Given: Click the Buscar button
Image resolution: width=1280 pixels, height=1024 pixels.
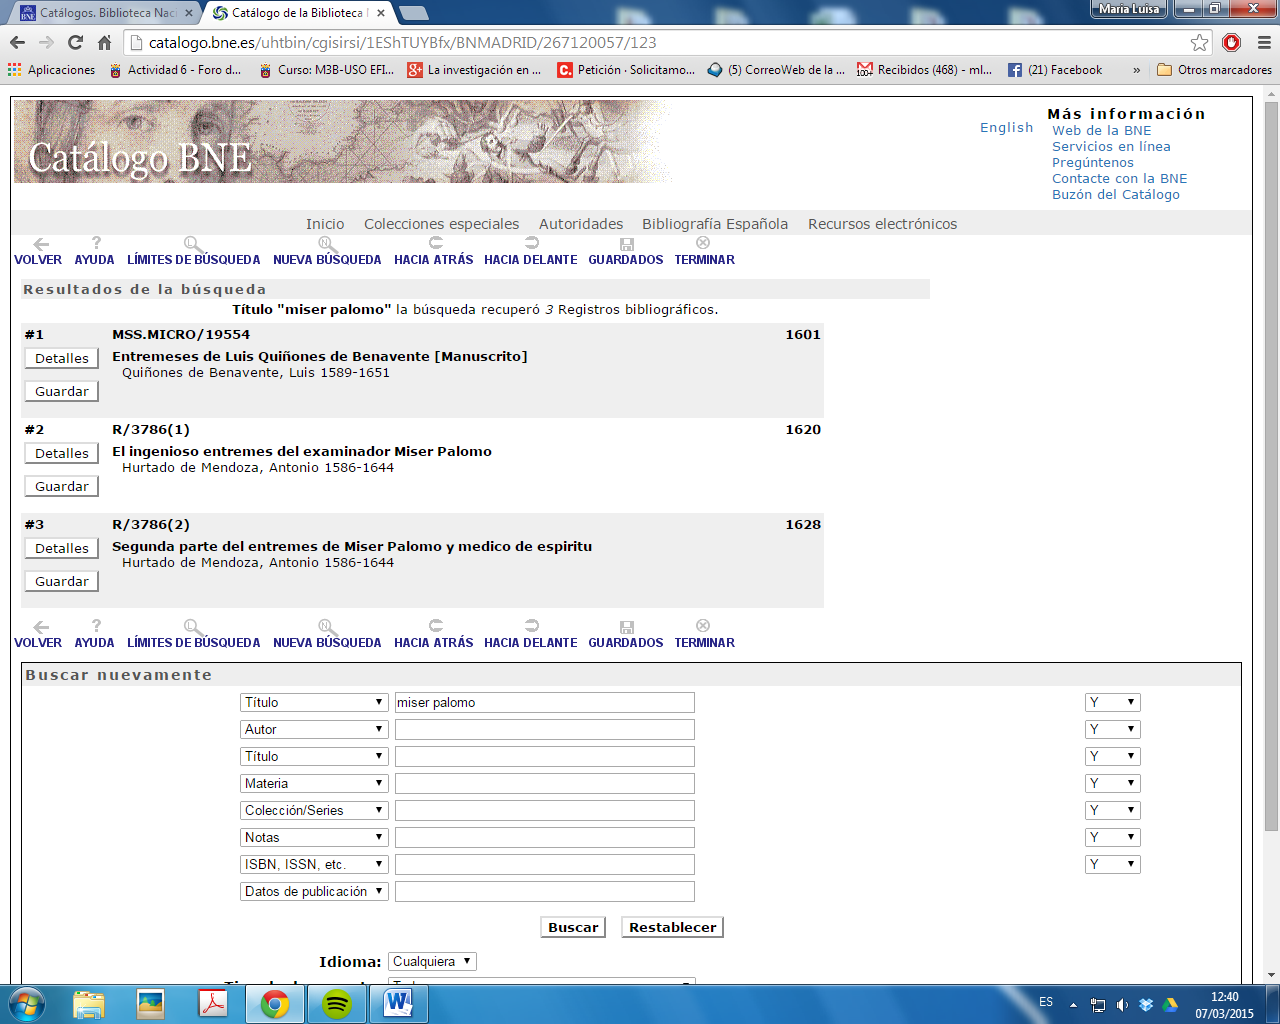Looking at the screenshot, I should pos(573,927).
